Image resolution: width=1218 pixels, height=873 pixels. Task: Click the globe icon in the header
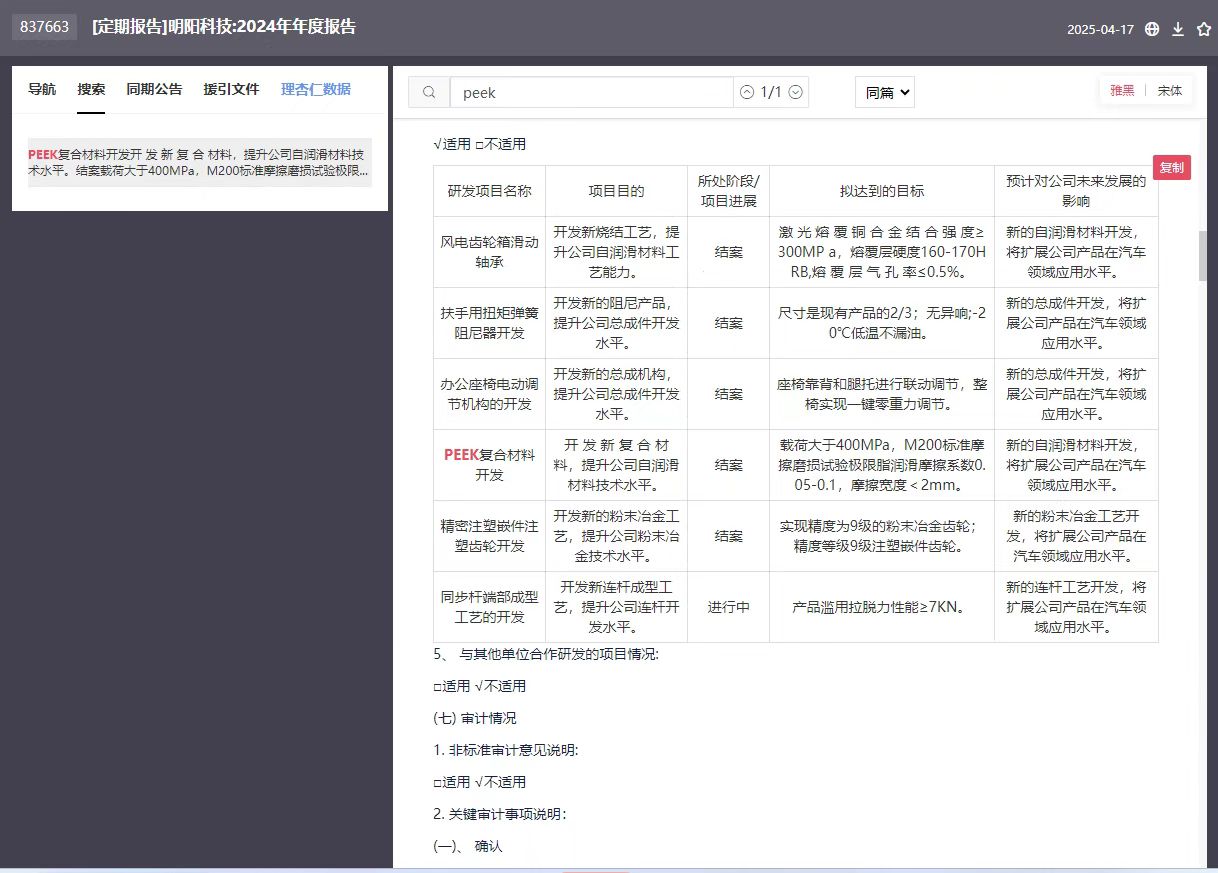point(1152,29)
